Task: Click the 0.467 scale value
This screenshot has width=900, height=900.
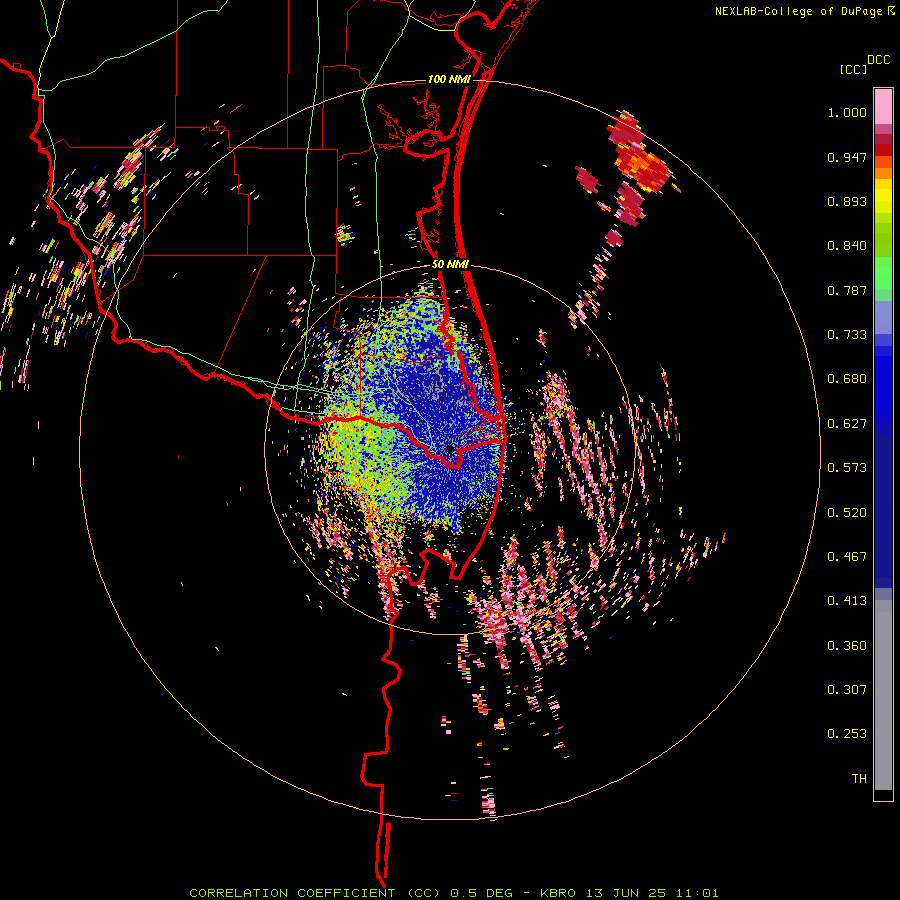Action: (847, 557)
